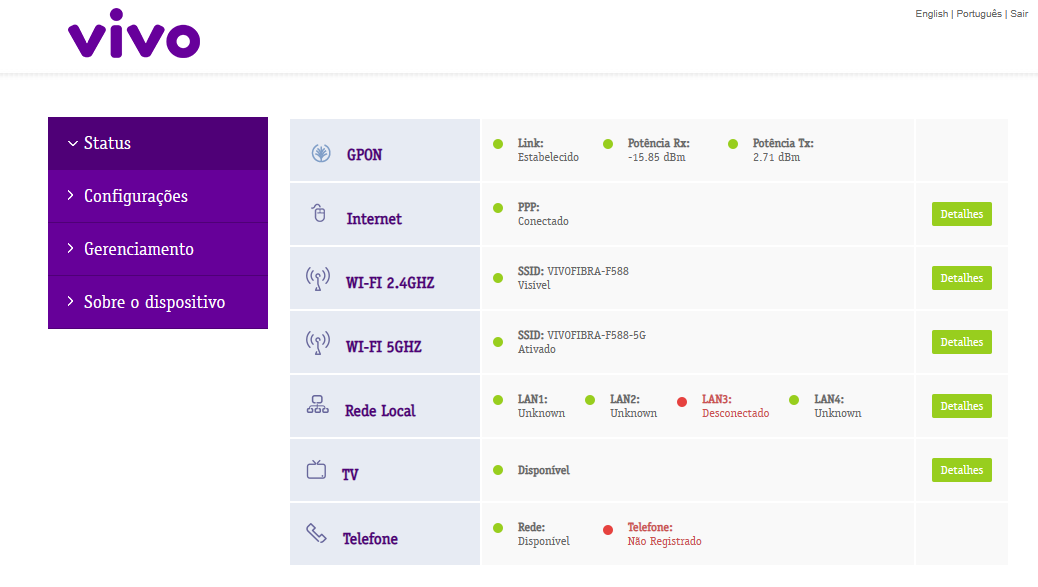Switch language to English

coord(931,14)
